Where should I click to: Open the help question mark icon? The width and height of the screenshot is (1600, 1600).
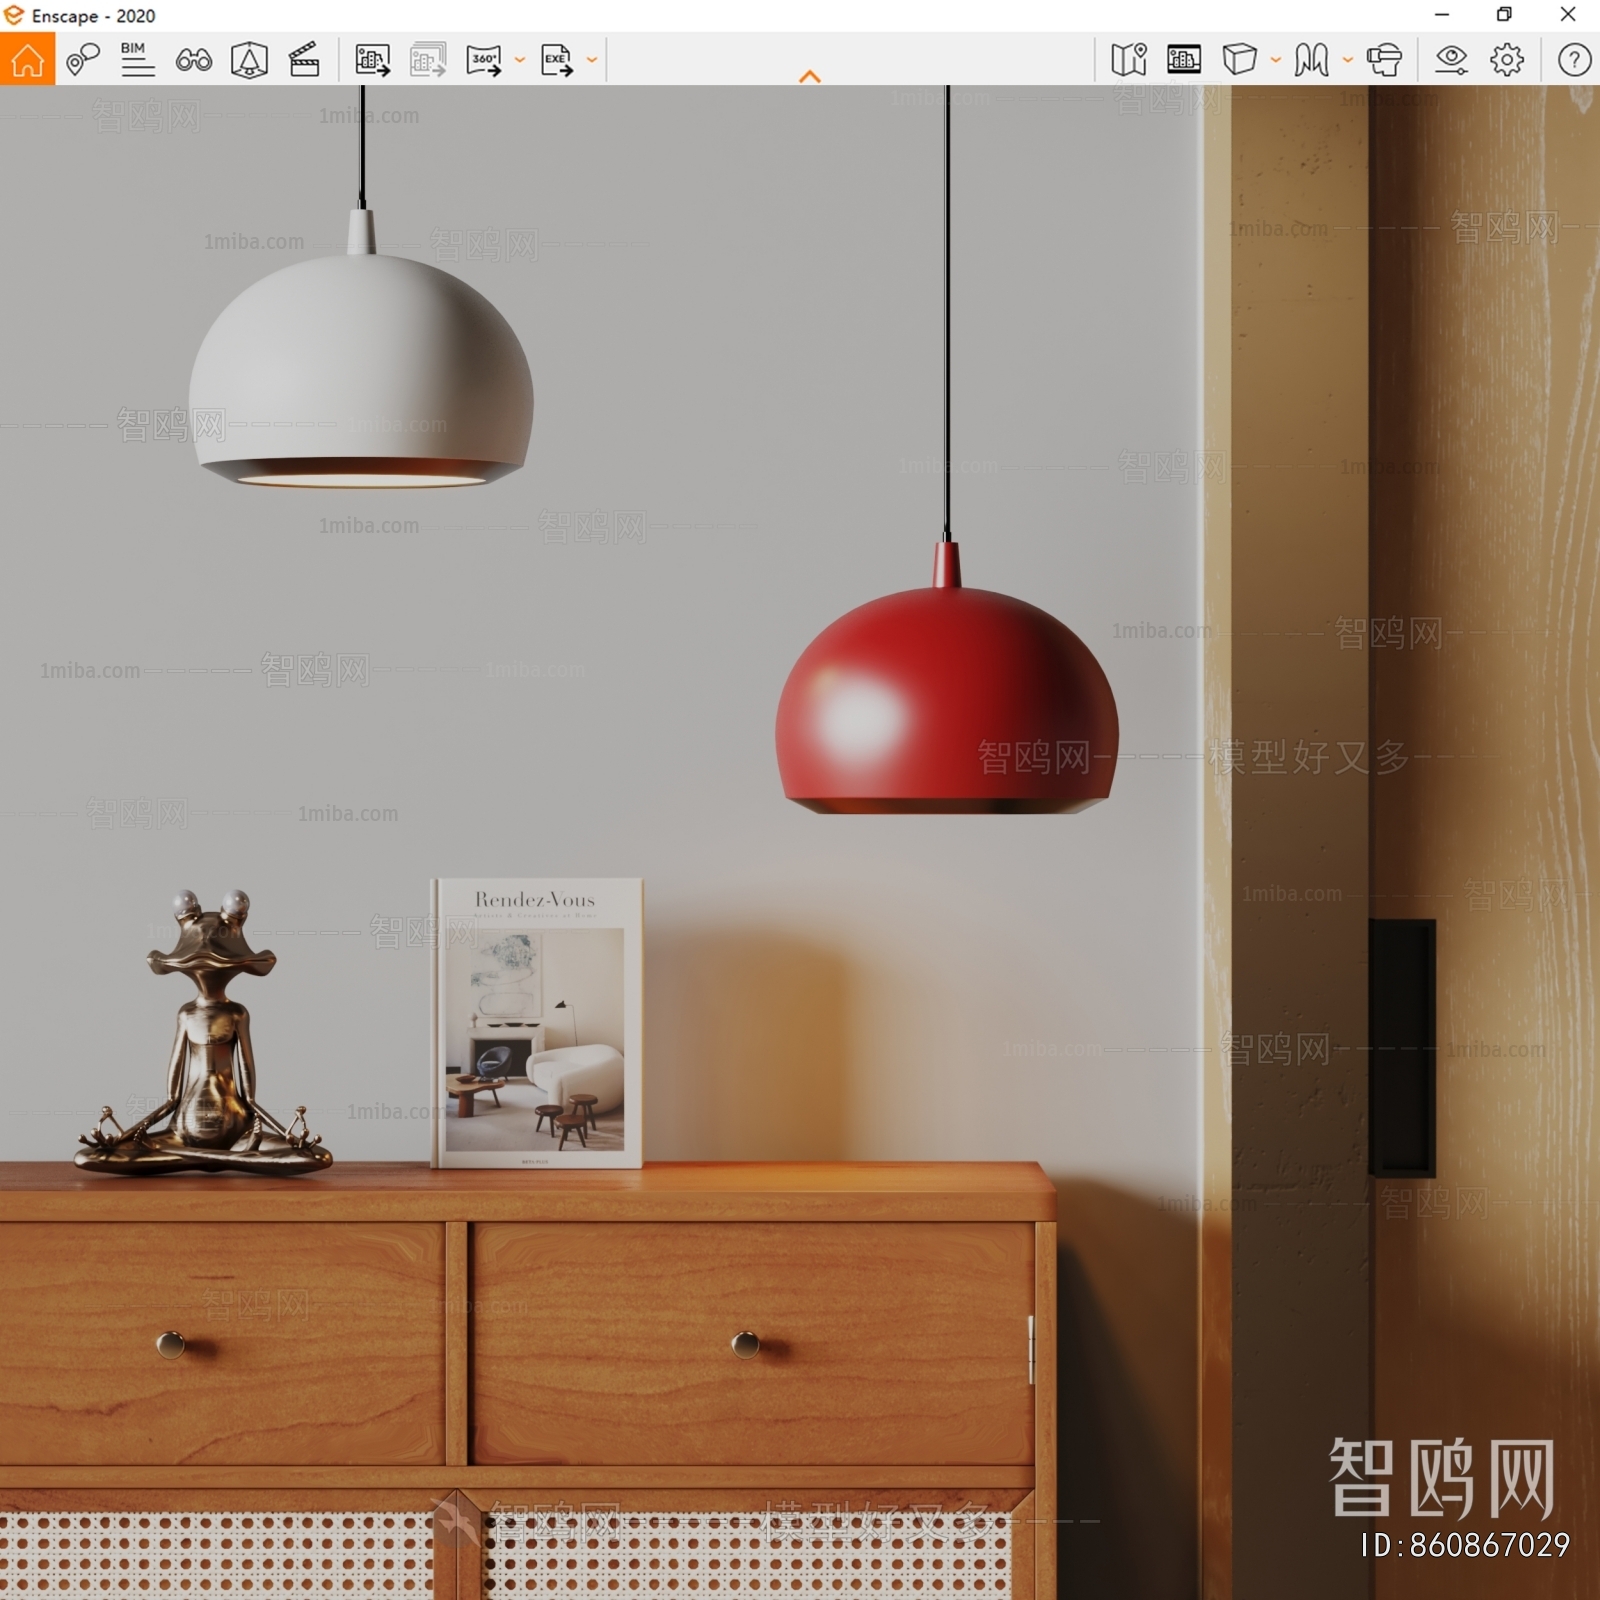(x=1574, y=60)
